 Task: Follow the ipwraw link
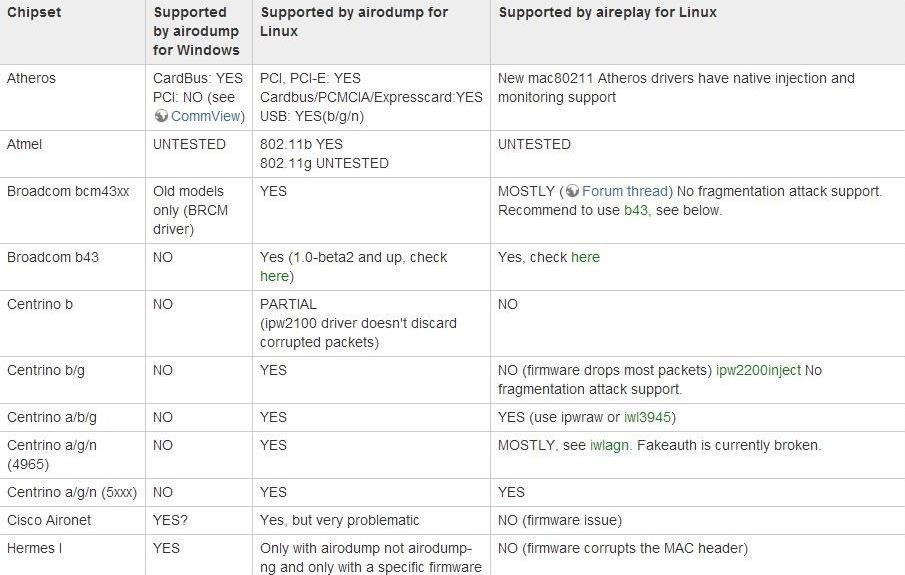[x=586, y=417]
